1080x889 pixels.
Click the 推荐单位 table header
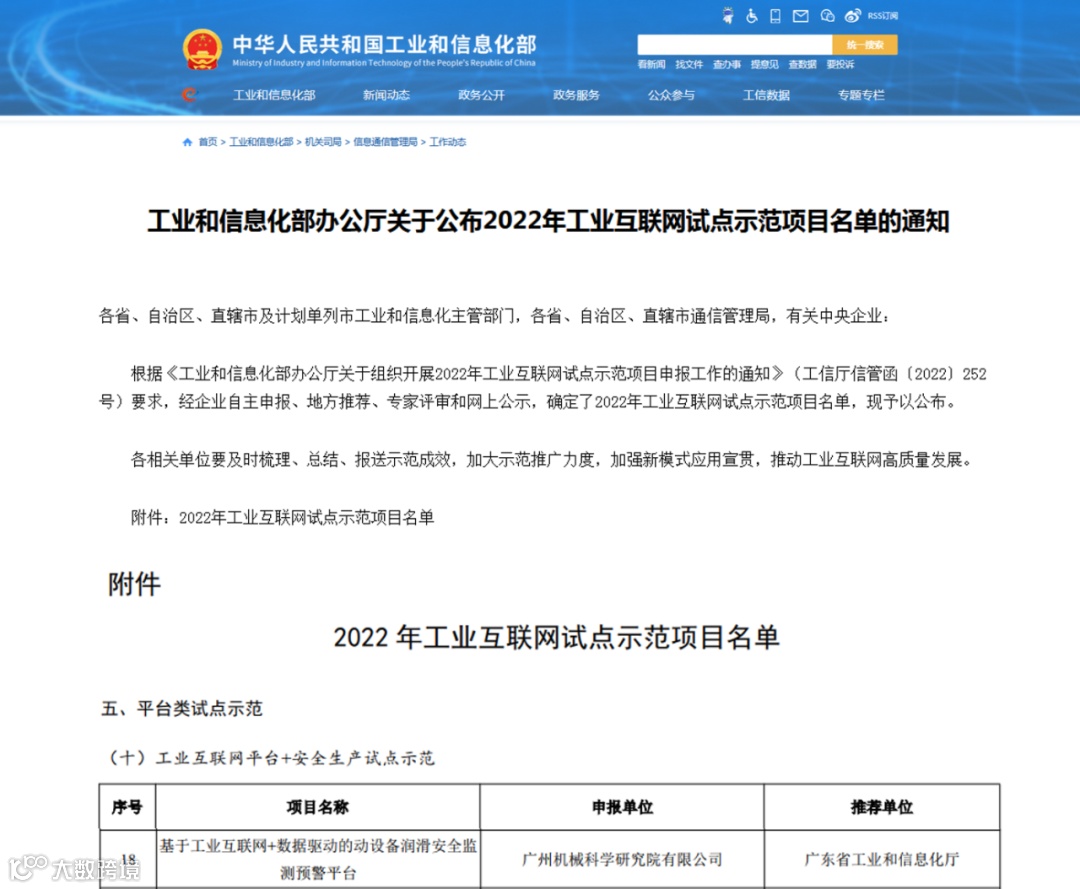tap(882, 807)
